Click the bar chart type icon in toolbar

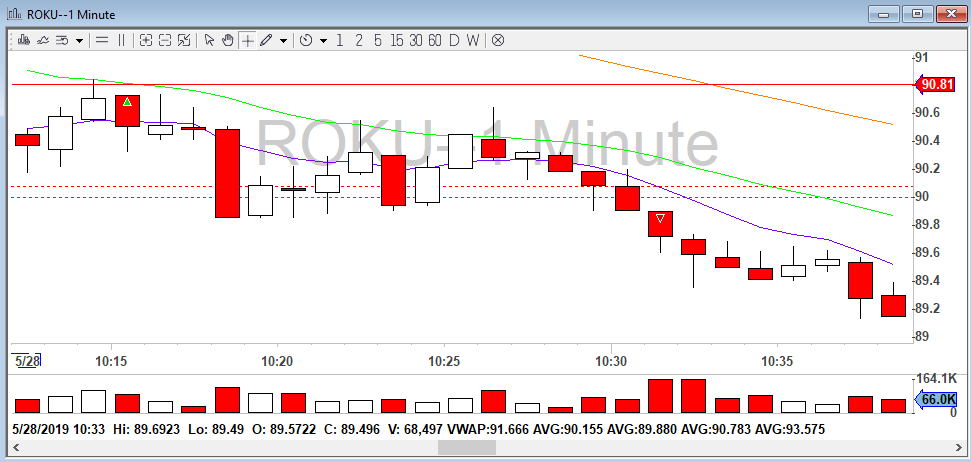coord(24,41)
